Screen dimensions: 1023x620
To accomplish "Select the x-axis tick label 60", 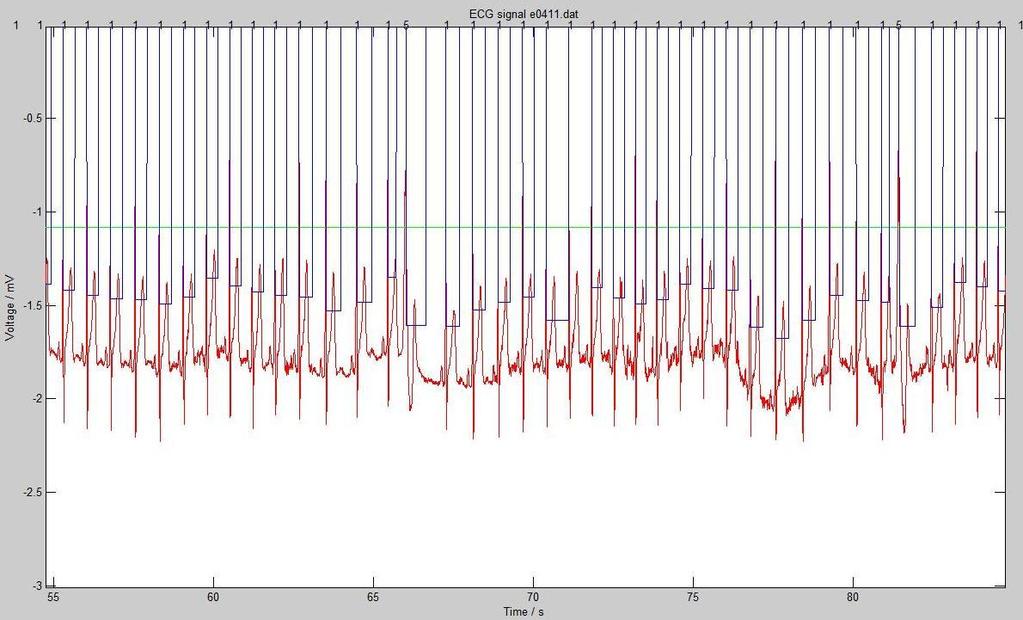I will pyautogui.click(x=213, y=597).
